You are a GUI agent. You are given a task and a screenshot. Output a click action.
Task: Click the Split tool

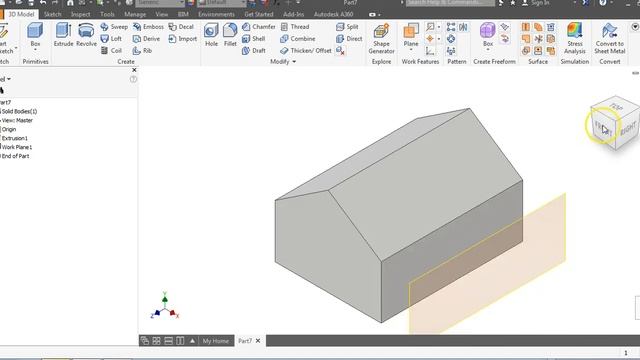coord(347,27)
